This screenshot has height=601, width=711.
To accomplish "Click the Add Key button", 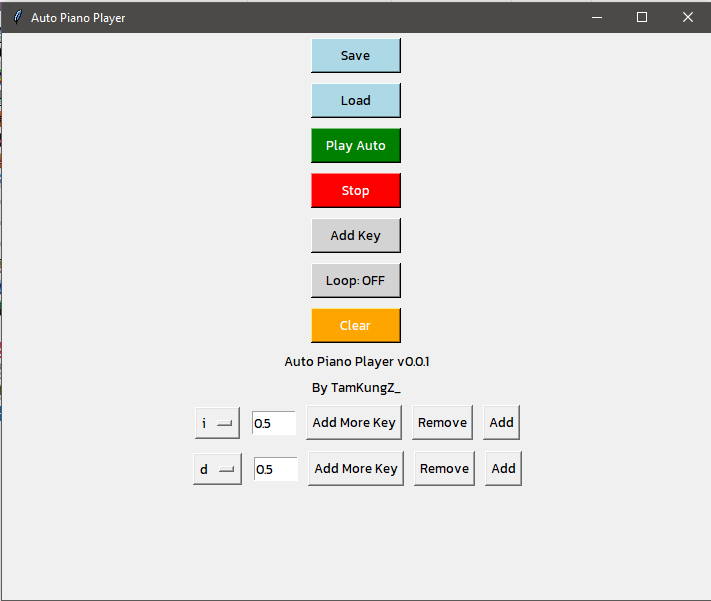I will [x=356, y=235].
